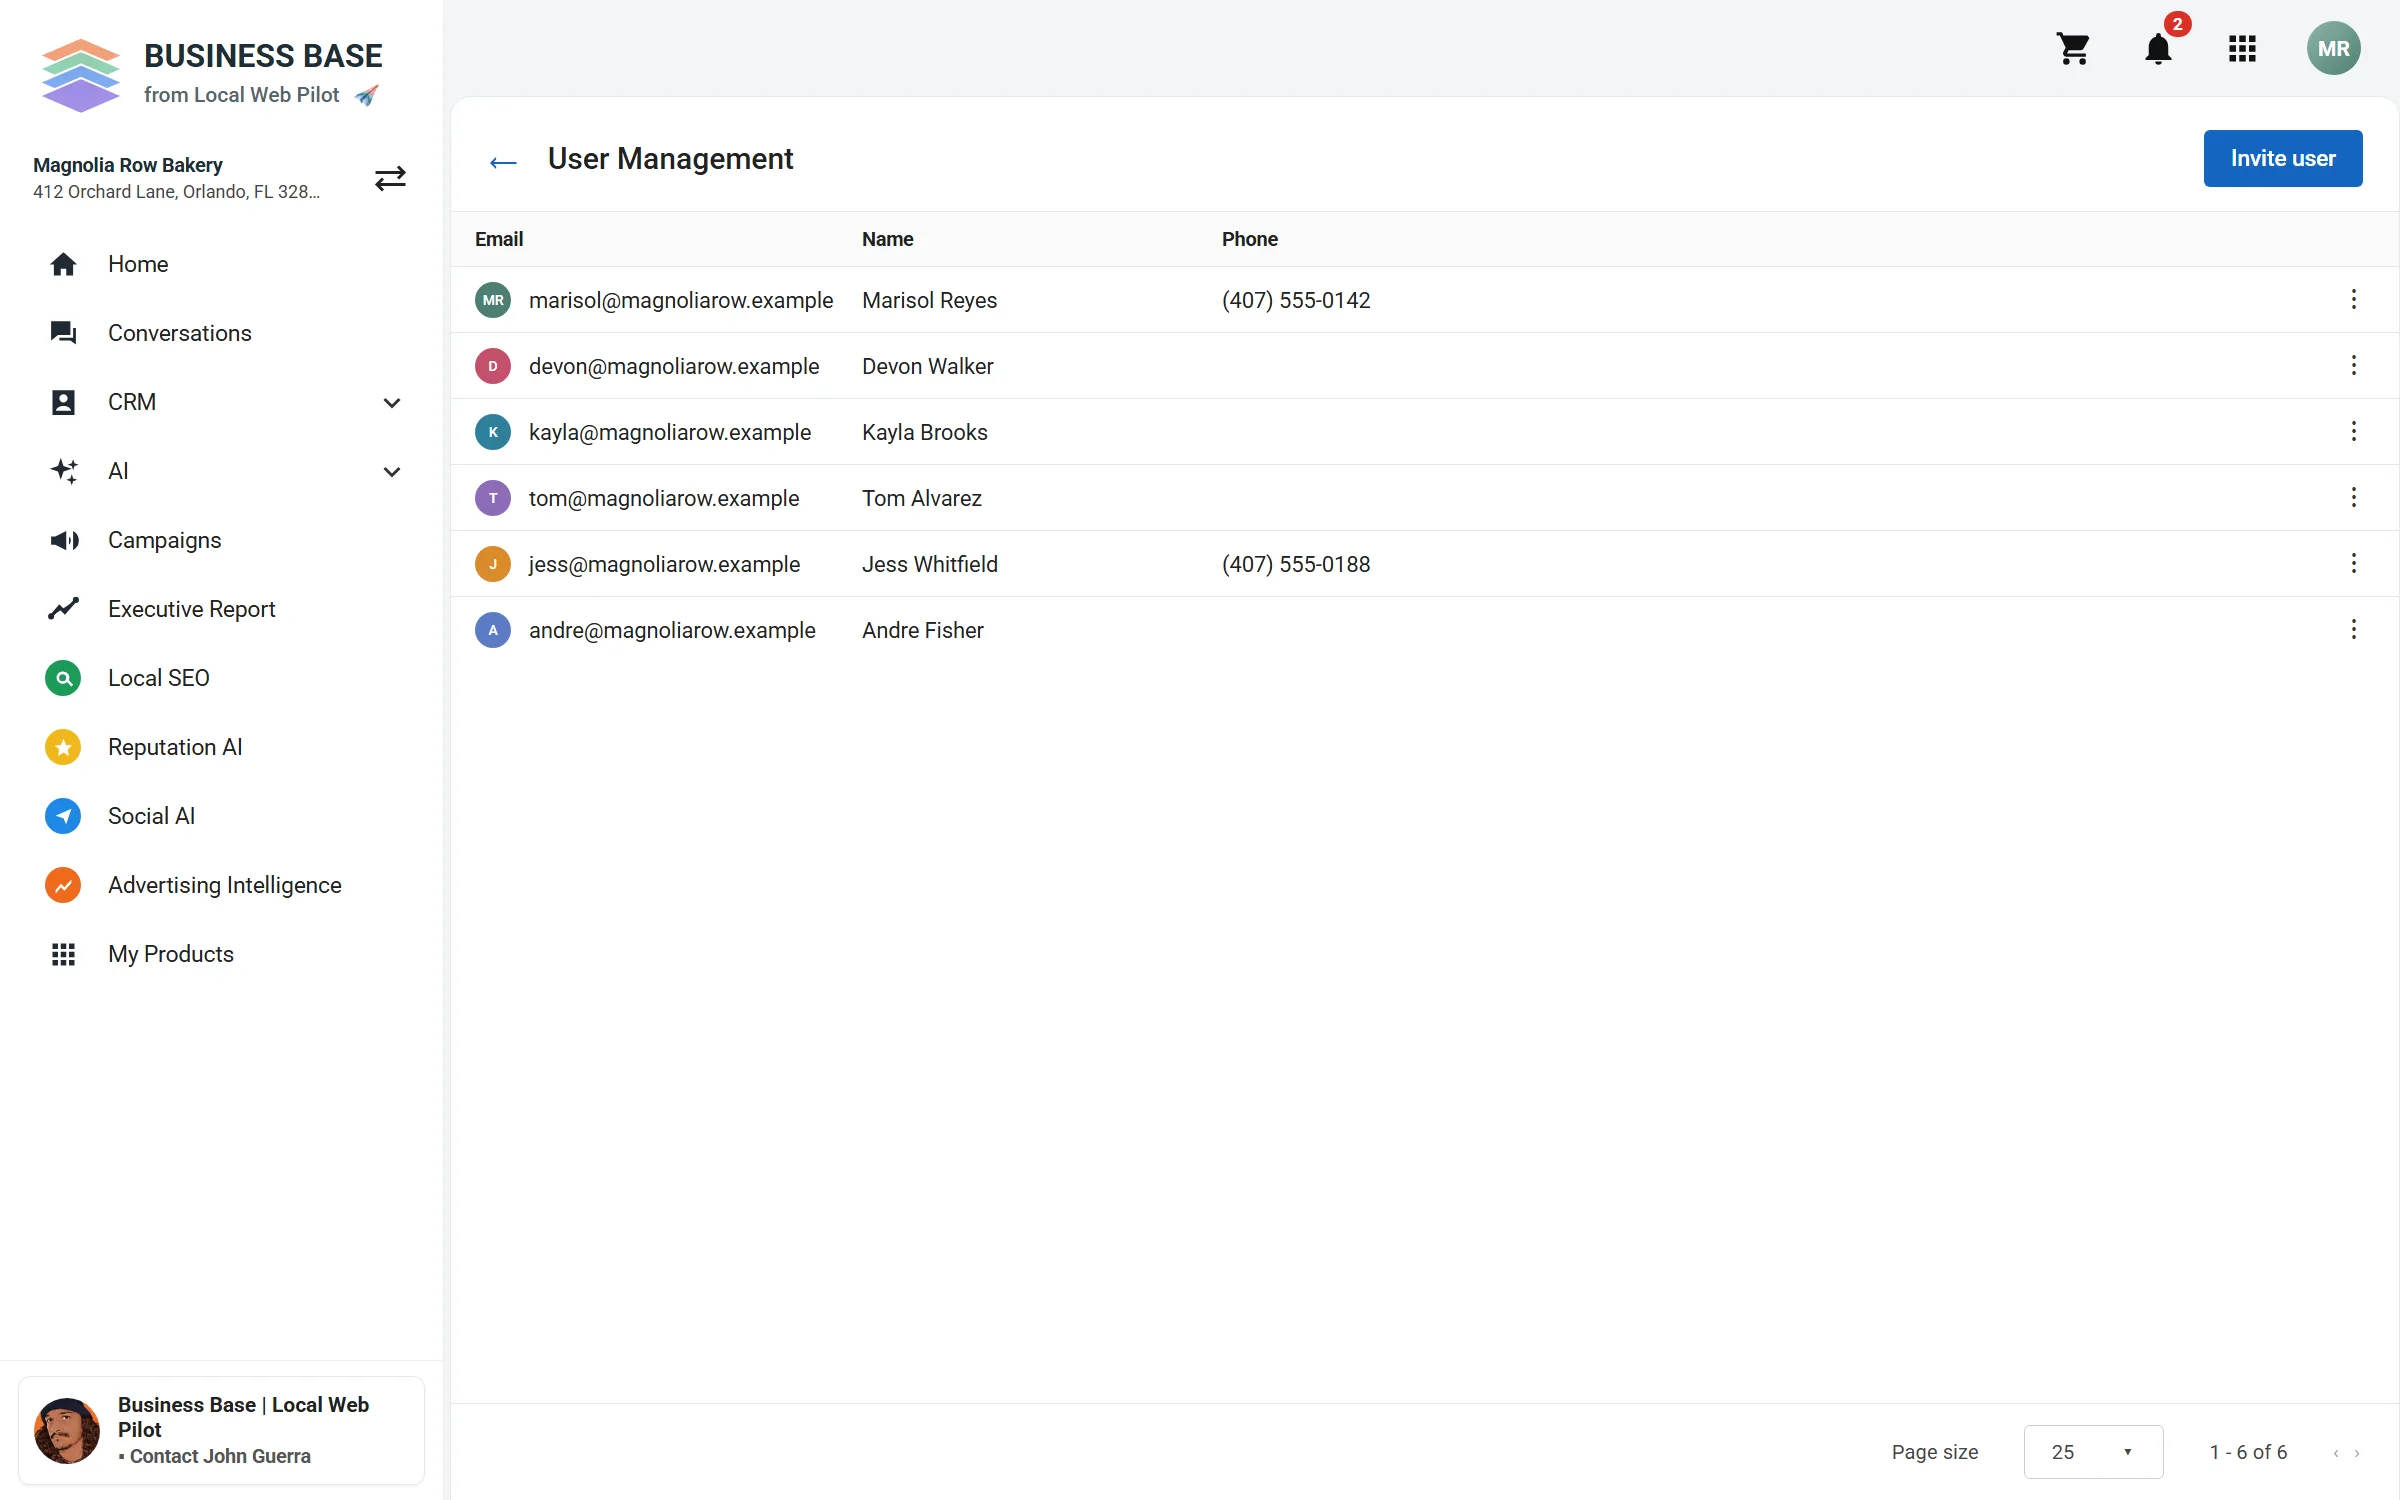Viewport: 2400px width, 1500px height.
Task: Click the Local SEO green search icon
Action: point(63,678)
